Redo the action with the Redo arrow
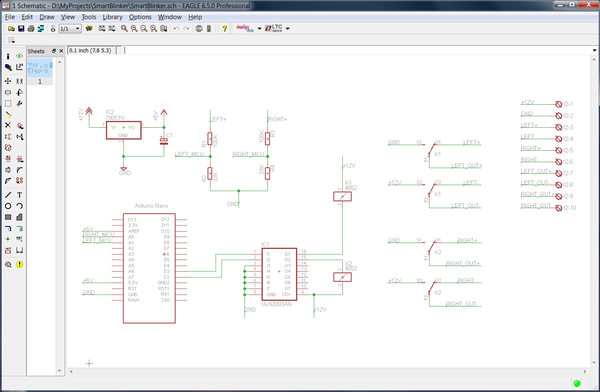 tap(186, 29)
